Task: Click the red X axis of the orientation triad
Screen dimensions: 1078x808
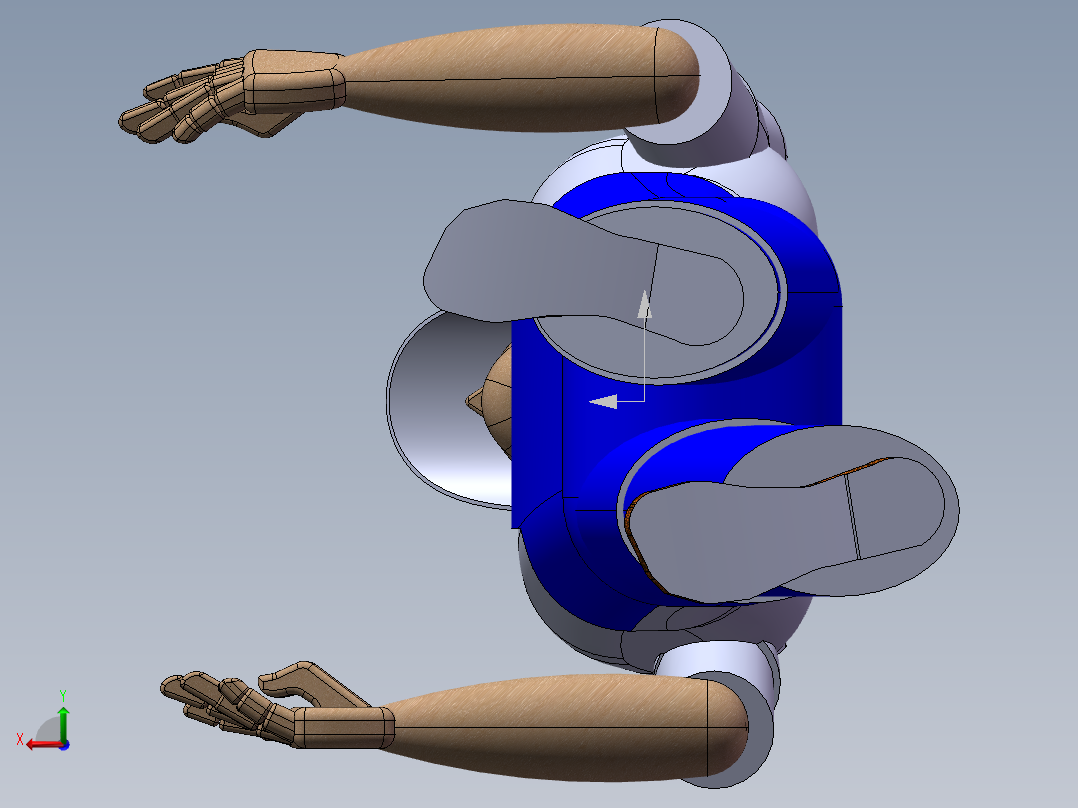Action: [43, 745]
